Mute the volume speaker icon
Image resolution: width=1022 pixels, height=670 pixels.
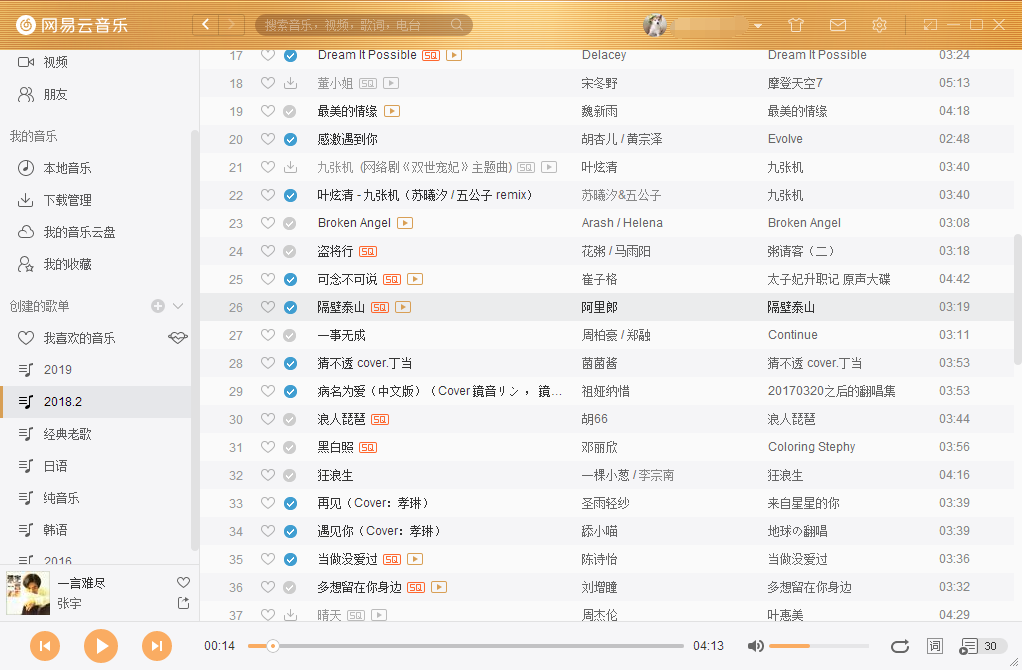[755, 646]
